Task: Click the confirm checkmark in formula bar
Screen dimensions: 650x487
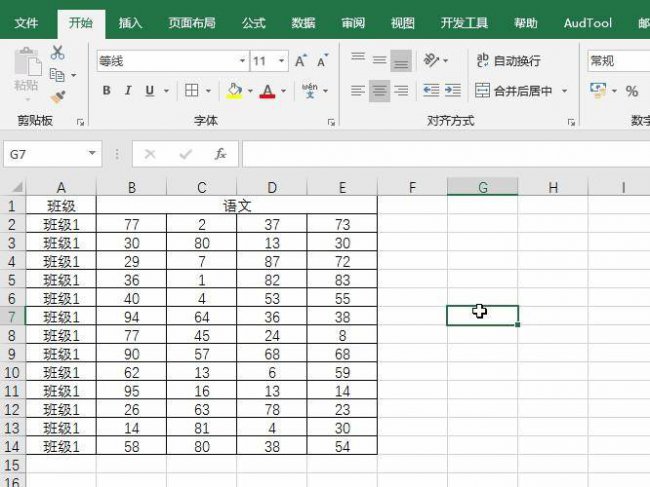Action: (185, 154)
